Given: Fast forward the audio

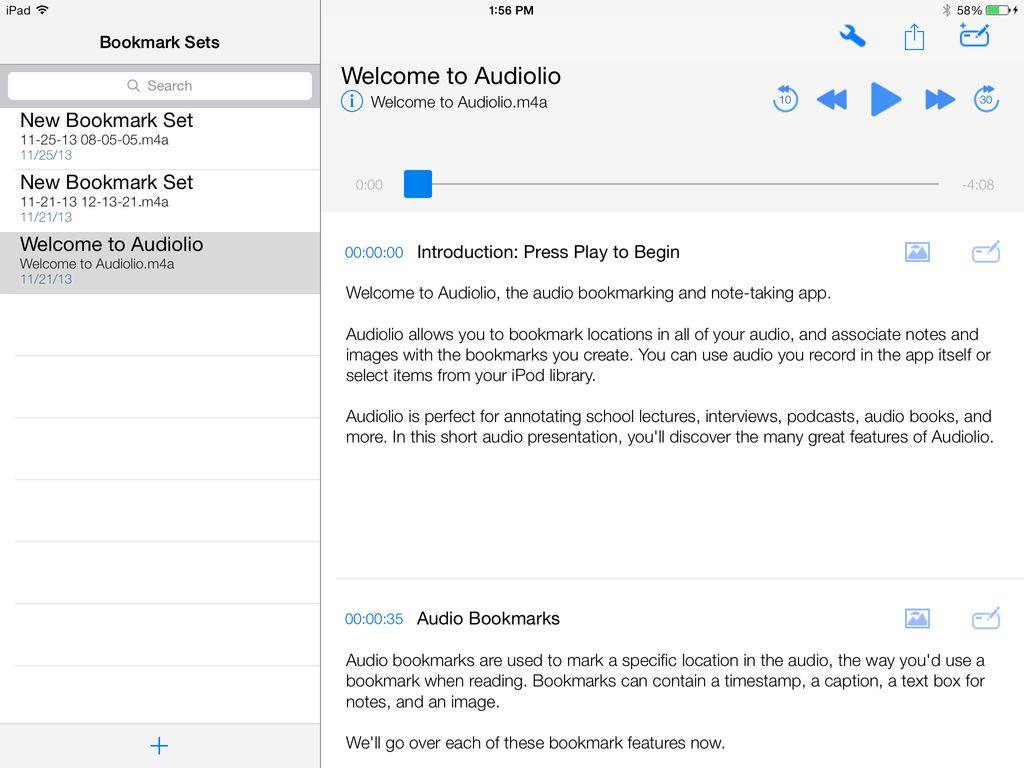Looking at the screenshot, I should coord(940,100).
